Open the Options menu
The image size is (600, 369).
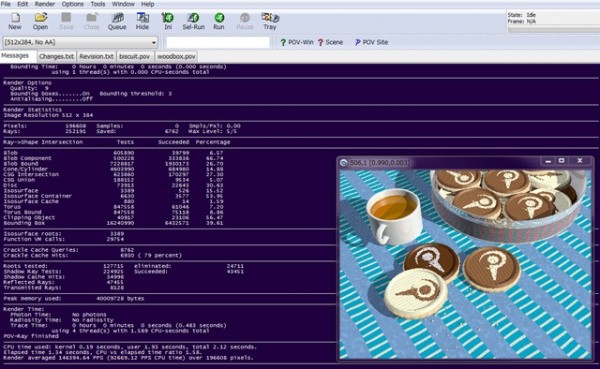73,4
